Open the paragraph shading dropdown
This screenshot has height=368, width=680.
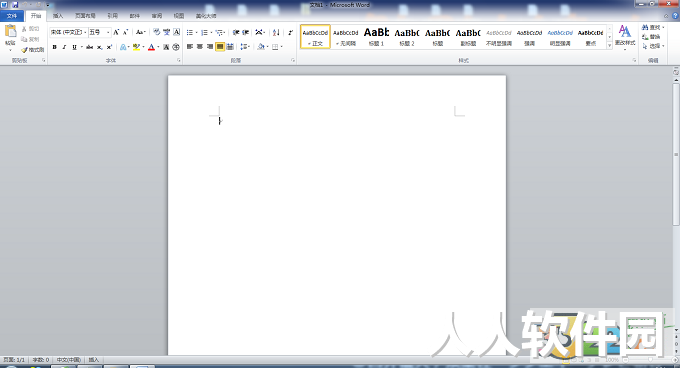point(268,47)
